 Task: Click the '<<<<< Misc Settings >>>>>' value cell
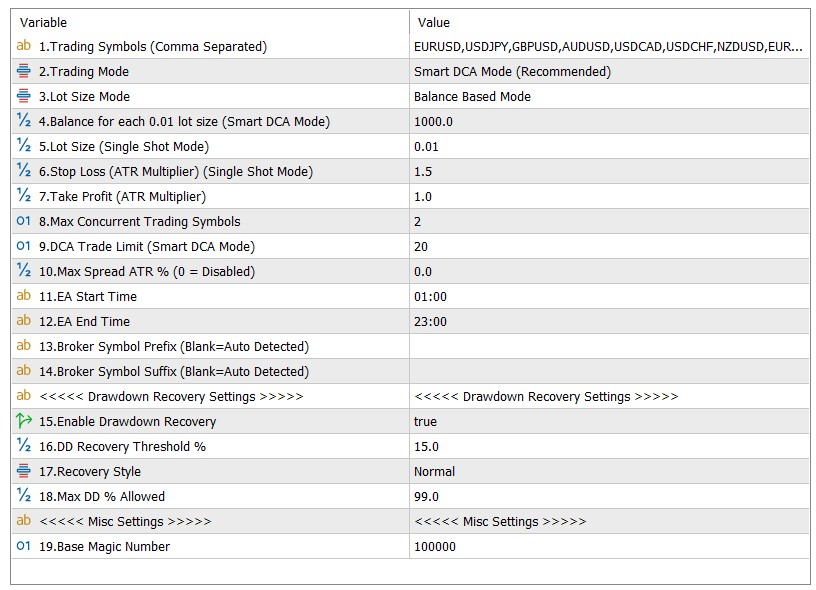pyautogui.click(x=609, y=521)
